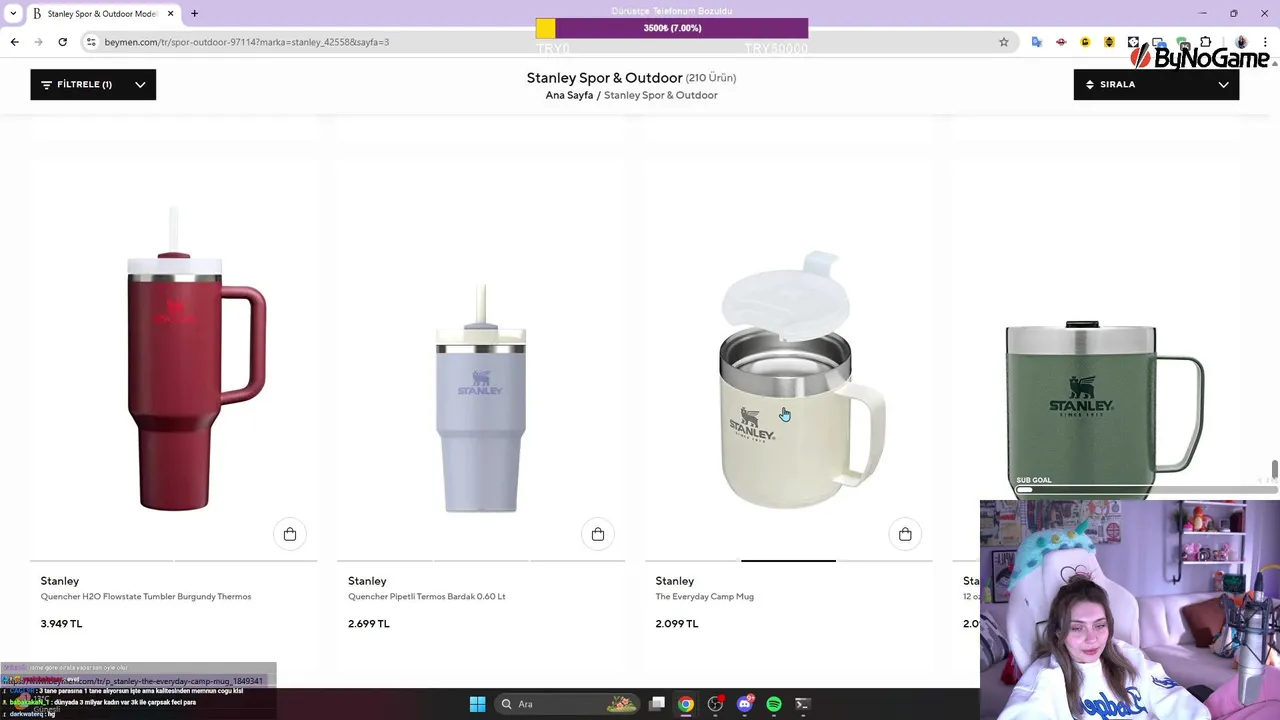Click the page vertical scrollbar thumb
The image size is (1280, 720).
tap(1274, 470)
